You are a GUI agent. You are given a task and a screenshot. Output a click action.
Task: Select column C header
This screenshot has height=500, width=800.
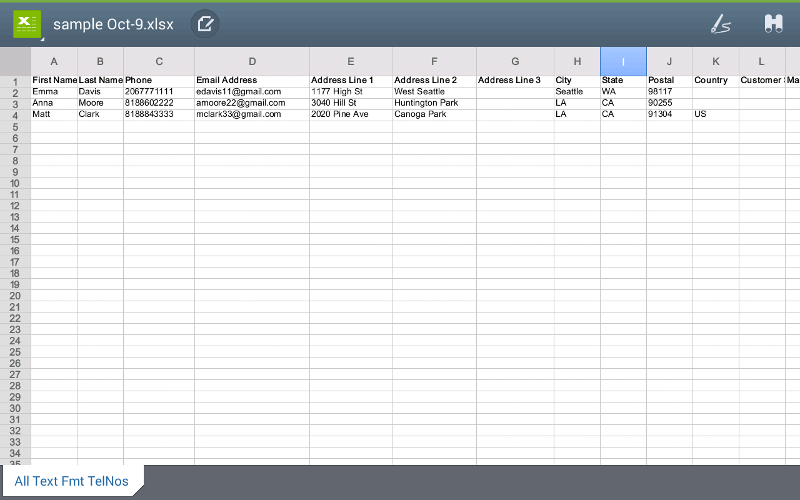tap(159, 61)
